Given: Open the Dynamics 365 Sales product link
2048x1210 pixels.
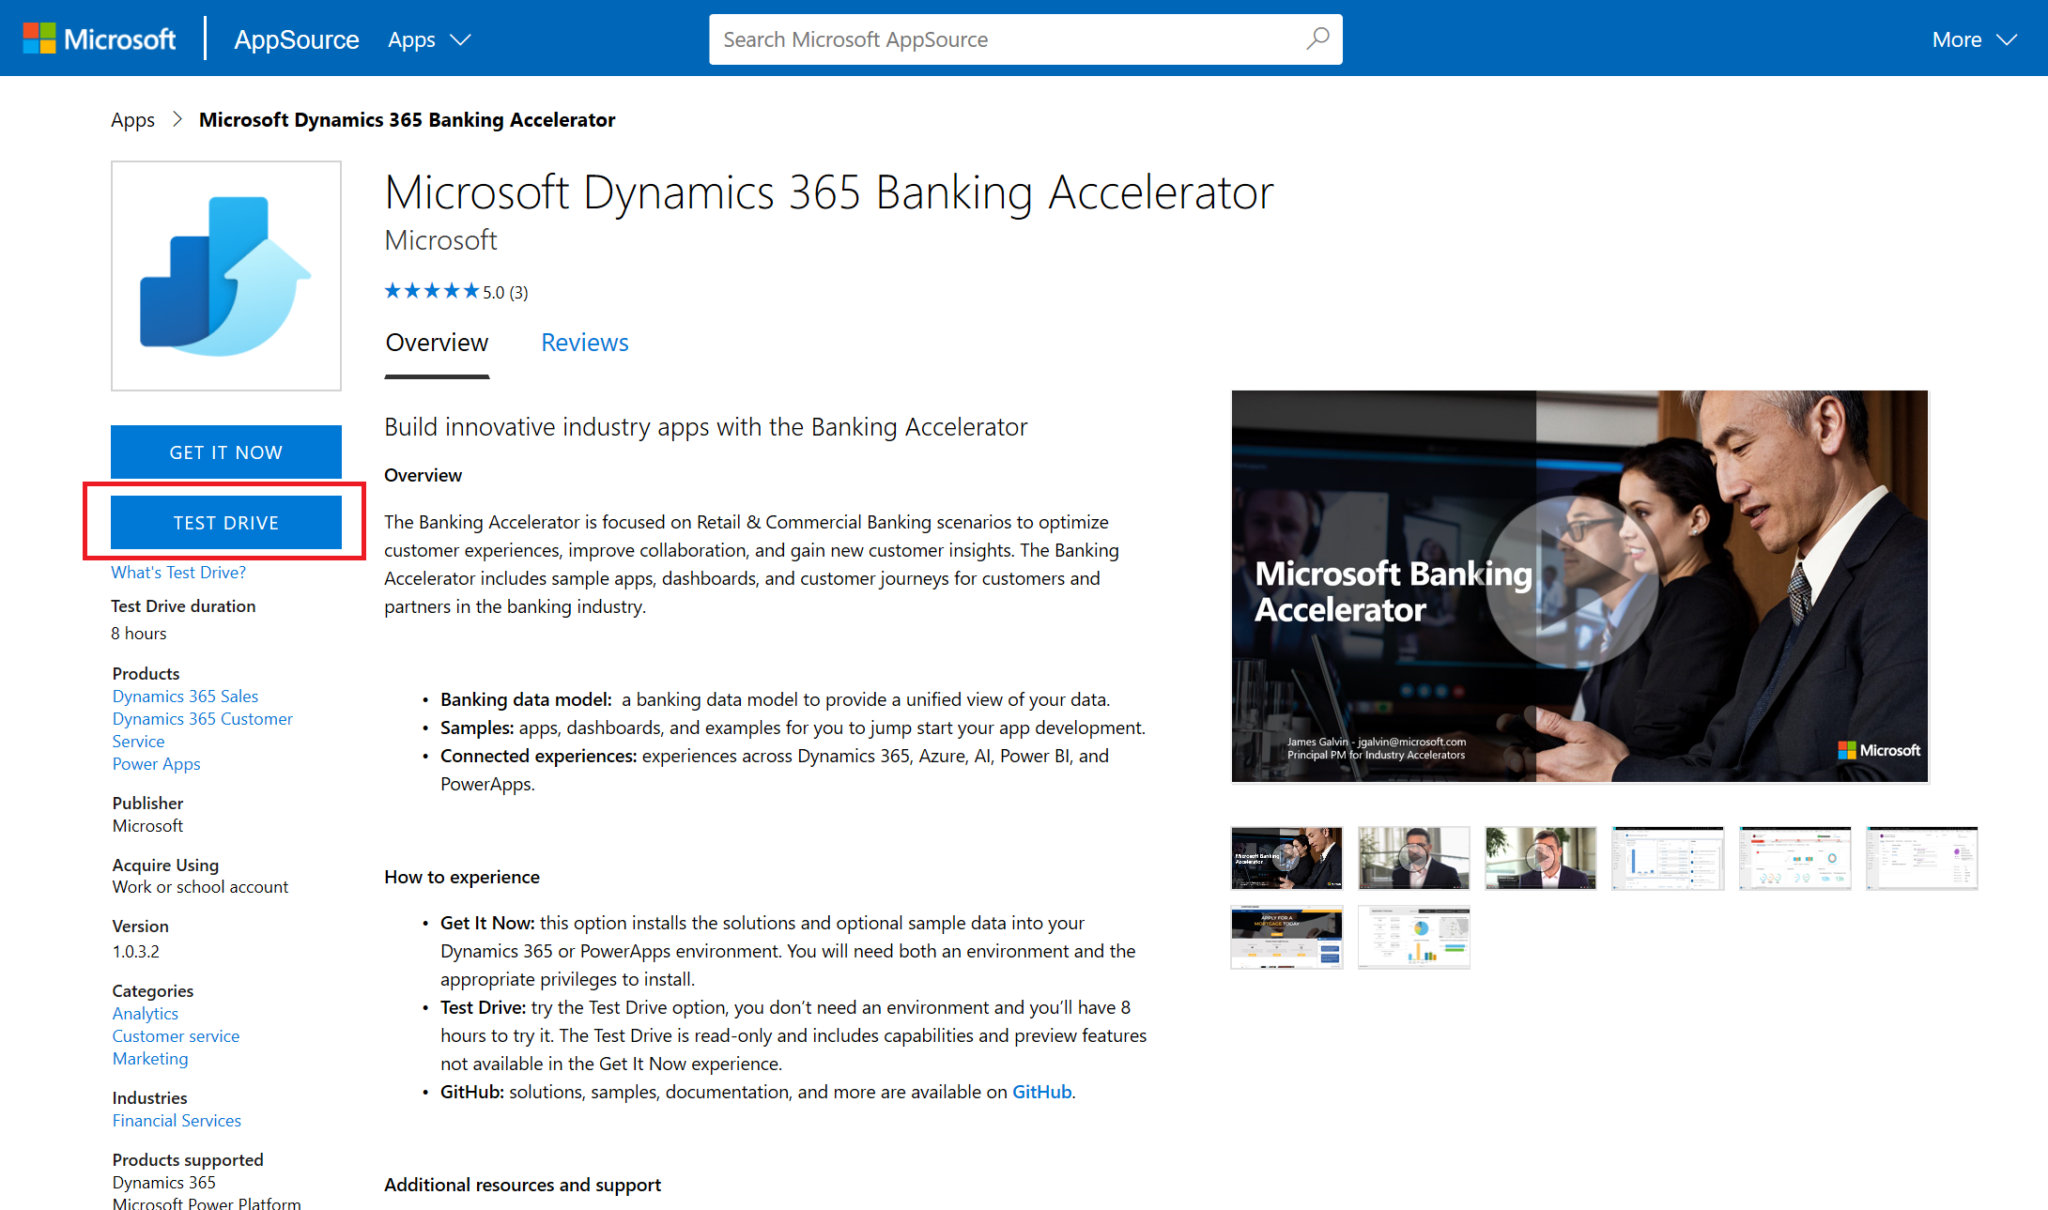Looking at the screenshot, I should [x=184, y=695].
